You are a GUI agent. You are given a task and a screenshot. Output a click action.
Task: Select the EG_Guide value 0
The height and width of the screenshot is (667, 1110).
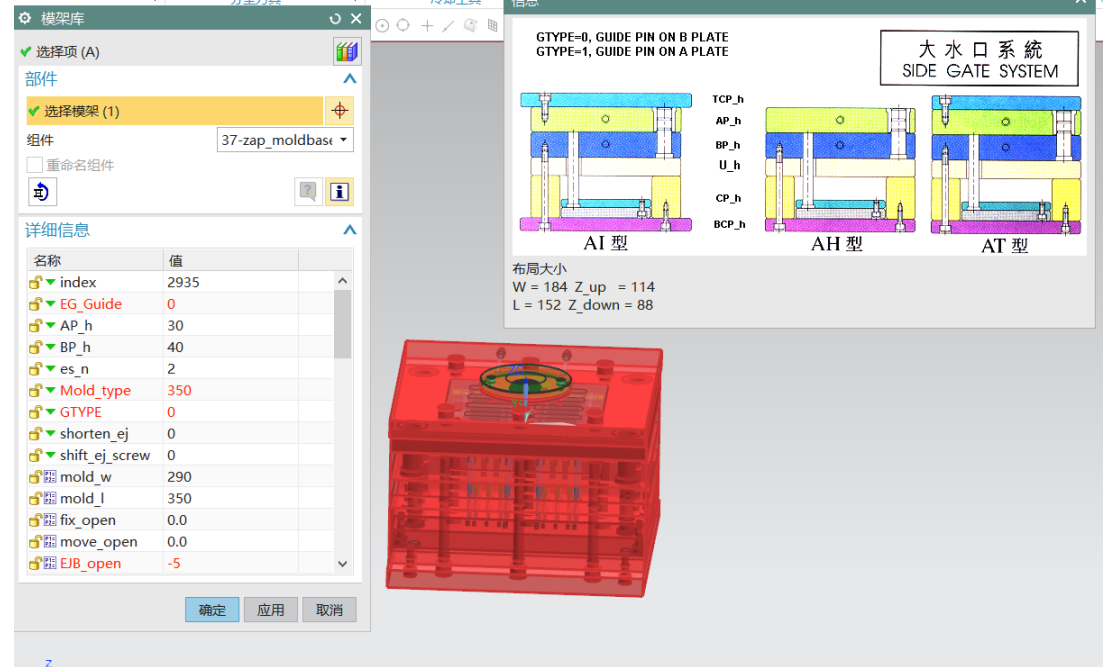[171, 304]
